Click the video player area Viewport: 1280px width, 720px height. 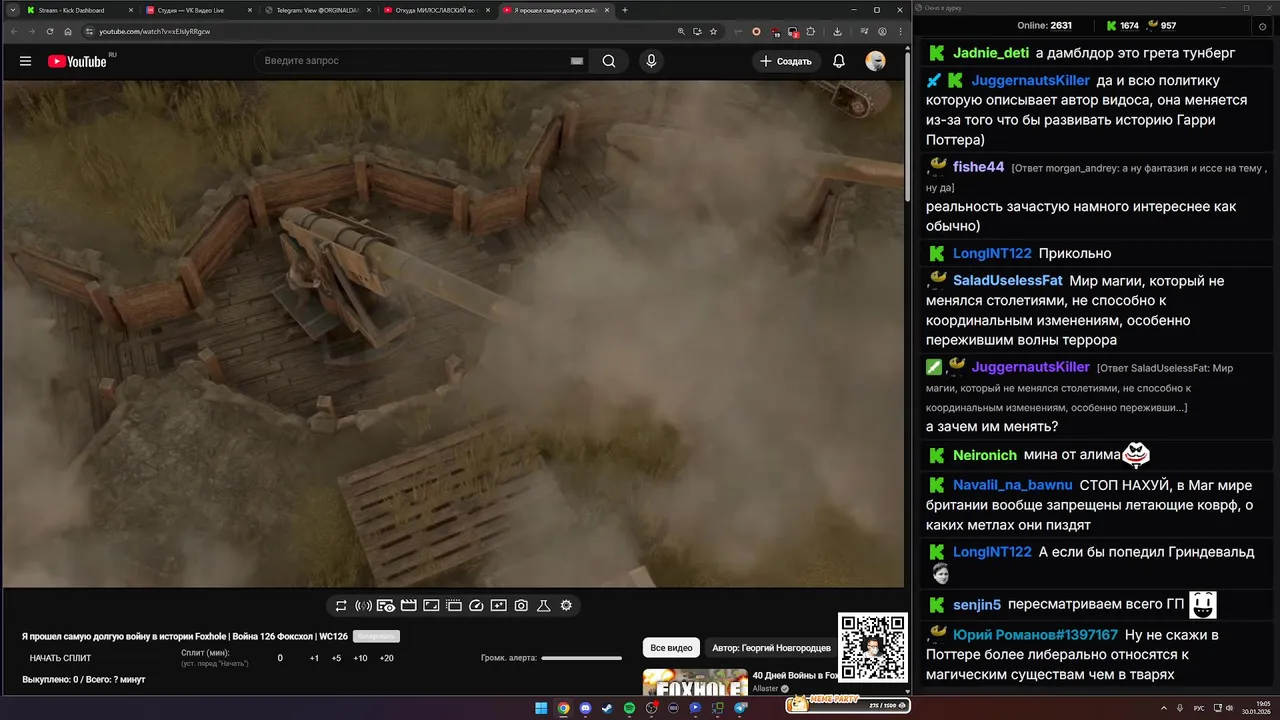tap(455, 333)
